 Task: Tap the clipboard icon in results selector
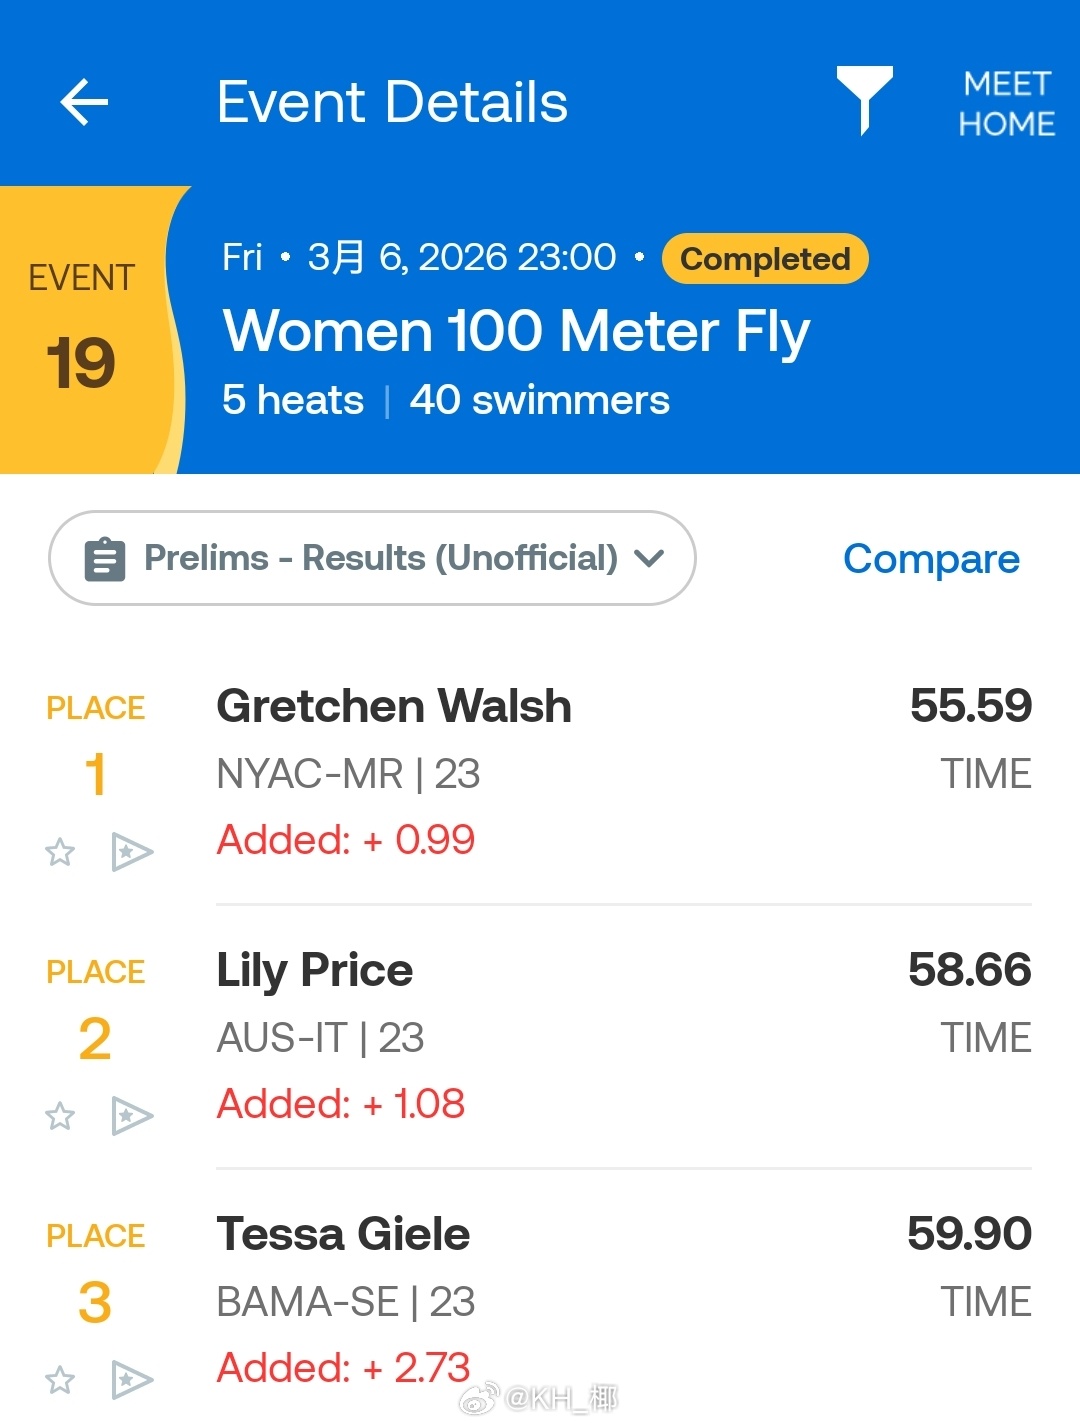click(105, 559)
